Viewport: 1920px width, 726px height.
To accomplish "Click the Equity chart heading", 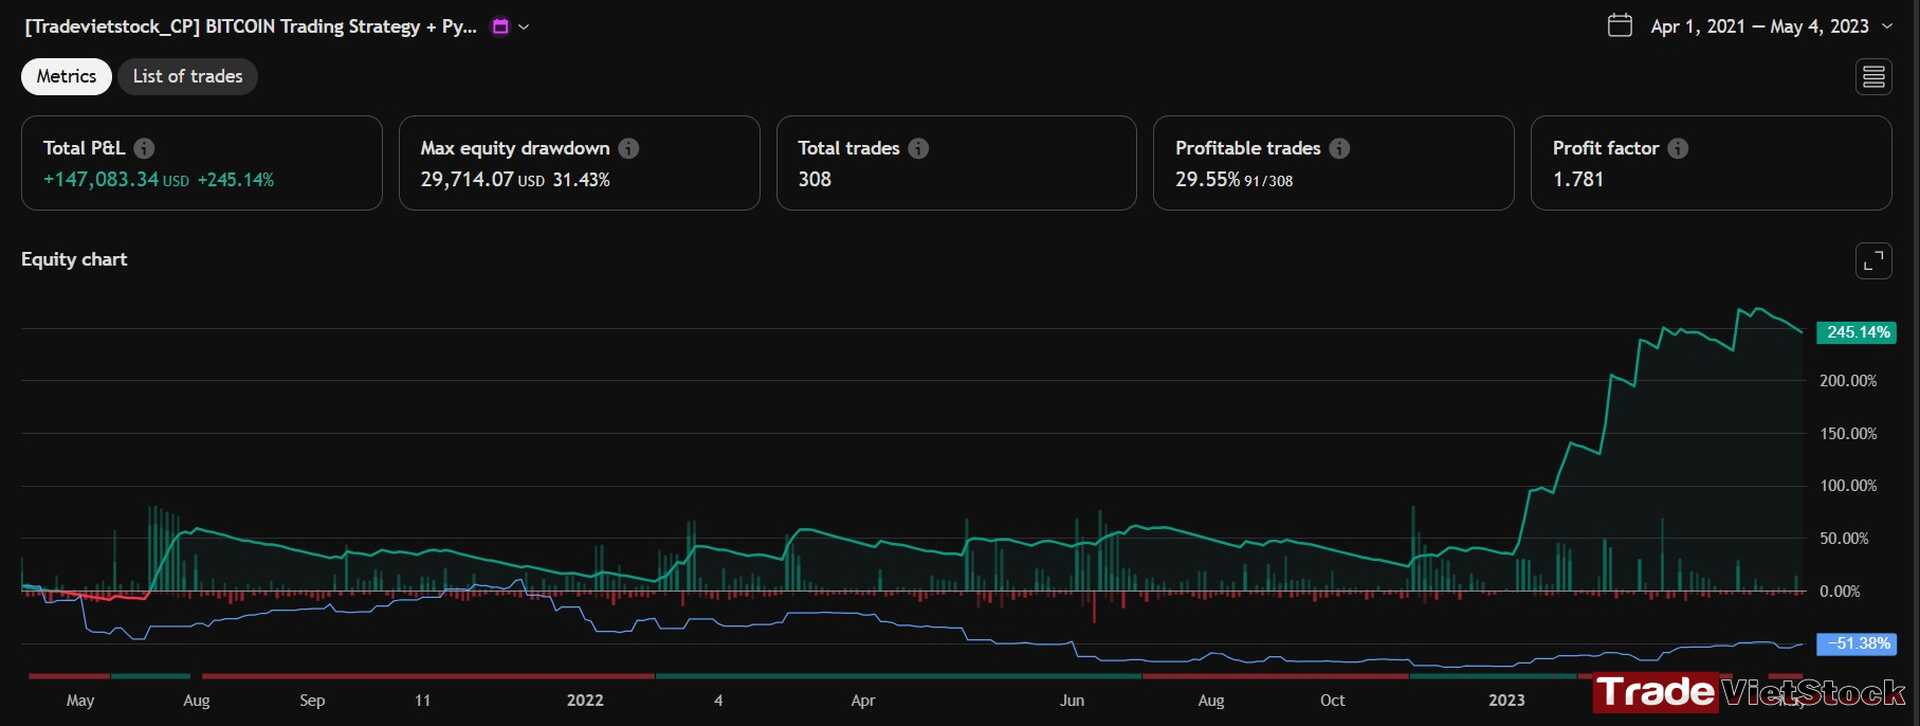I will [x=74, y=260].
